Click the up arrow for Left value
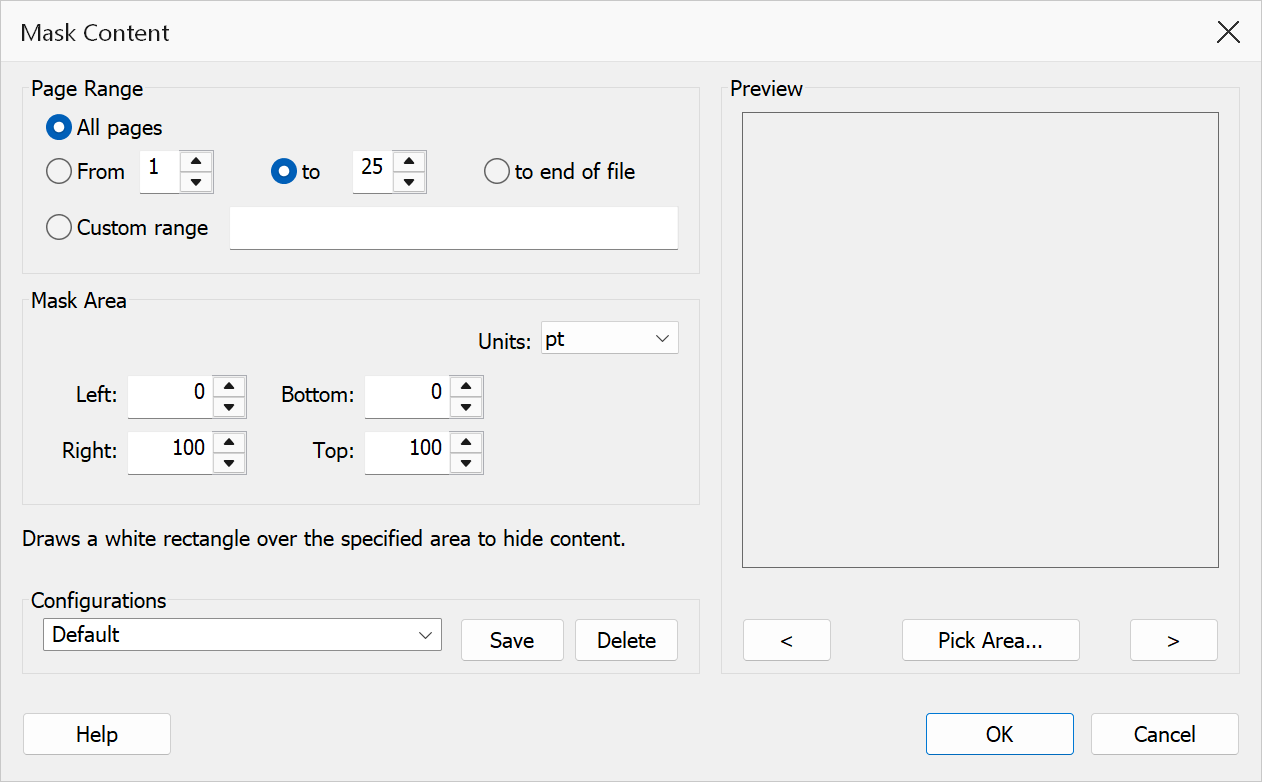The height and width of the screenshot is (782, 1262). 230,387
